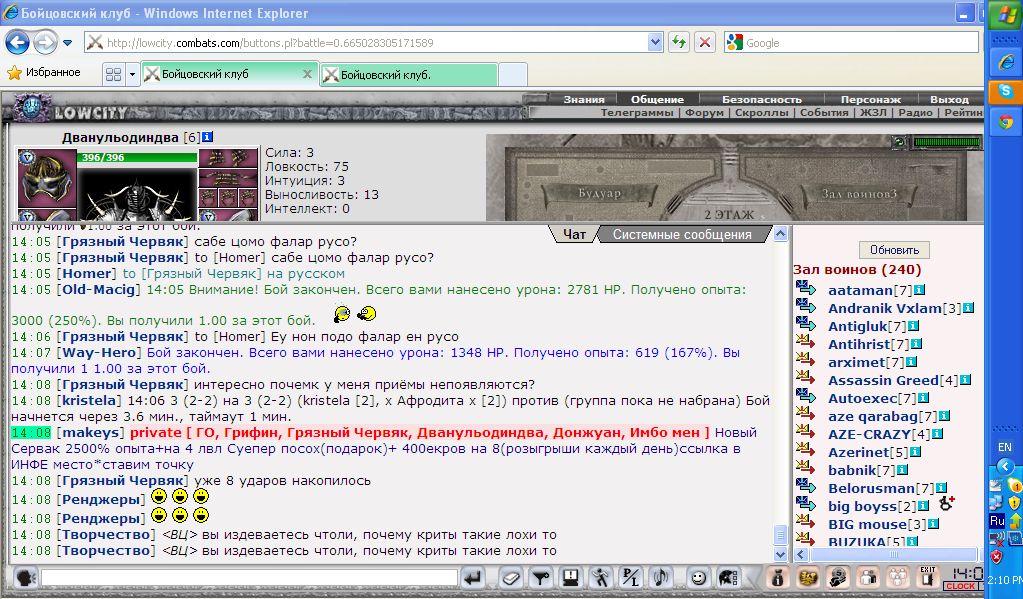
Task: Open the Безопасность menu
Action: 761,100
